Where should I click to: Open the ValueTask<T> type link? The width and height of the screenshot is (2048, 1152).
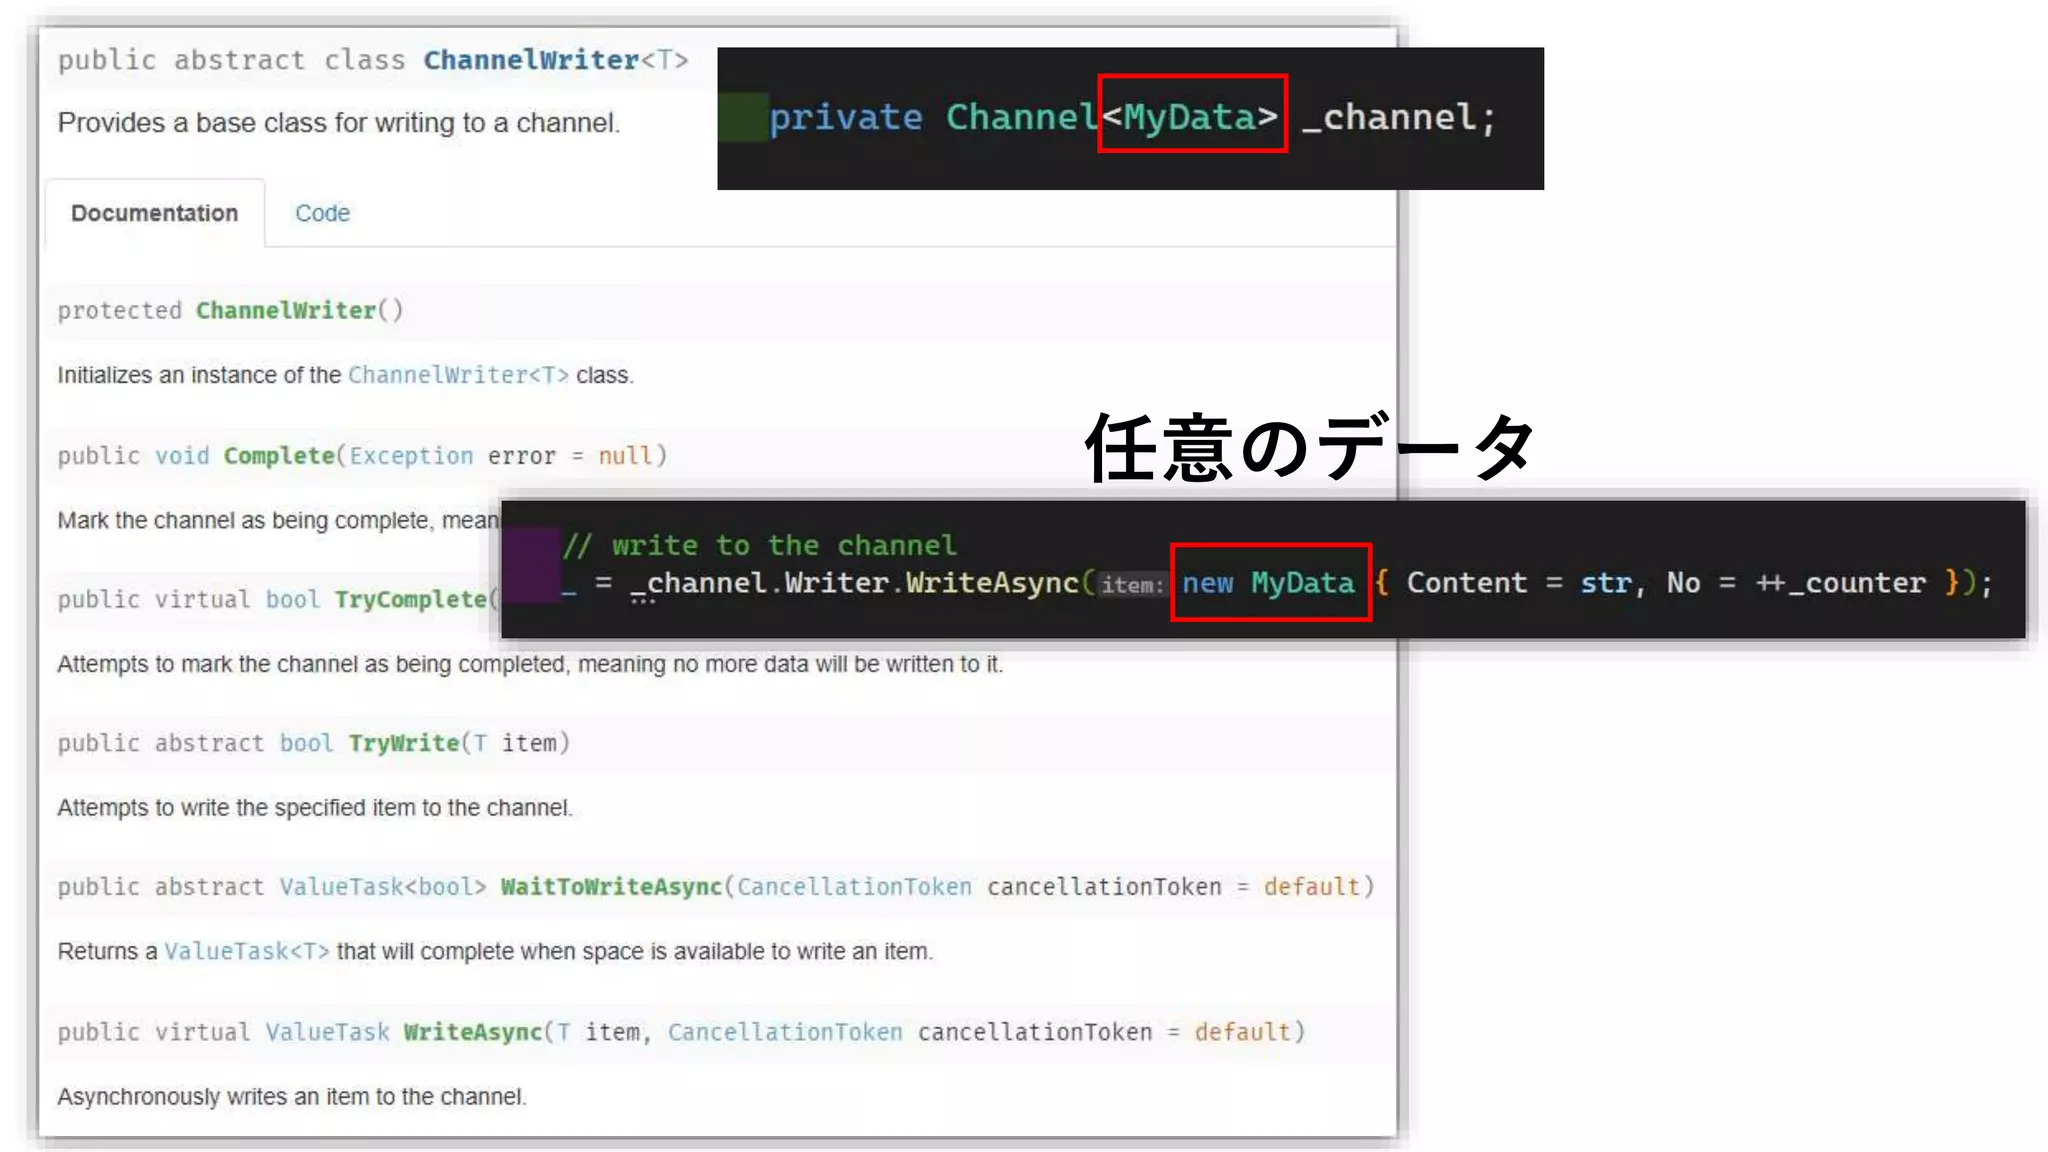(x=246, y=951)
